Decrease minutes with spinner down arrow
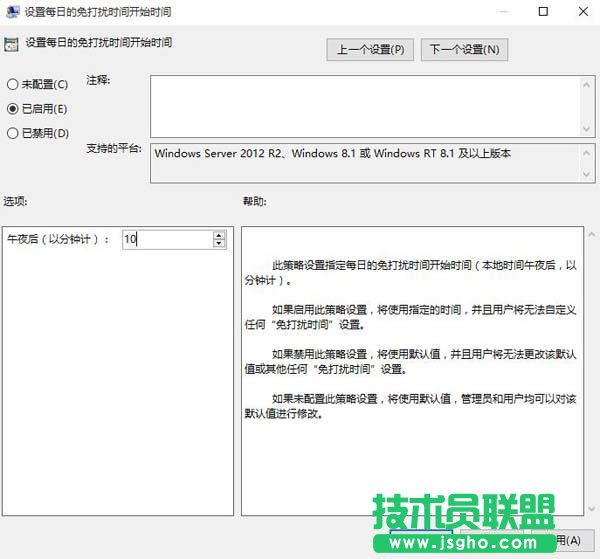 219,244
